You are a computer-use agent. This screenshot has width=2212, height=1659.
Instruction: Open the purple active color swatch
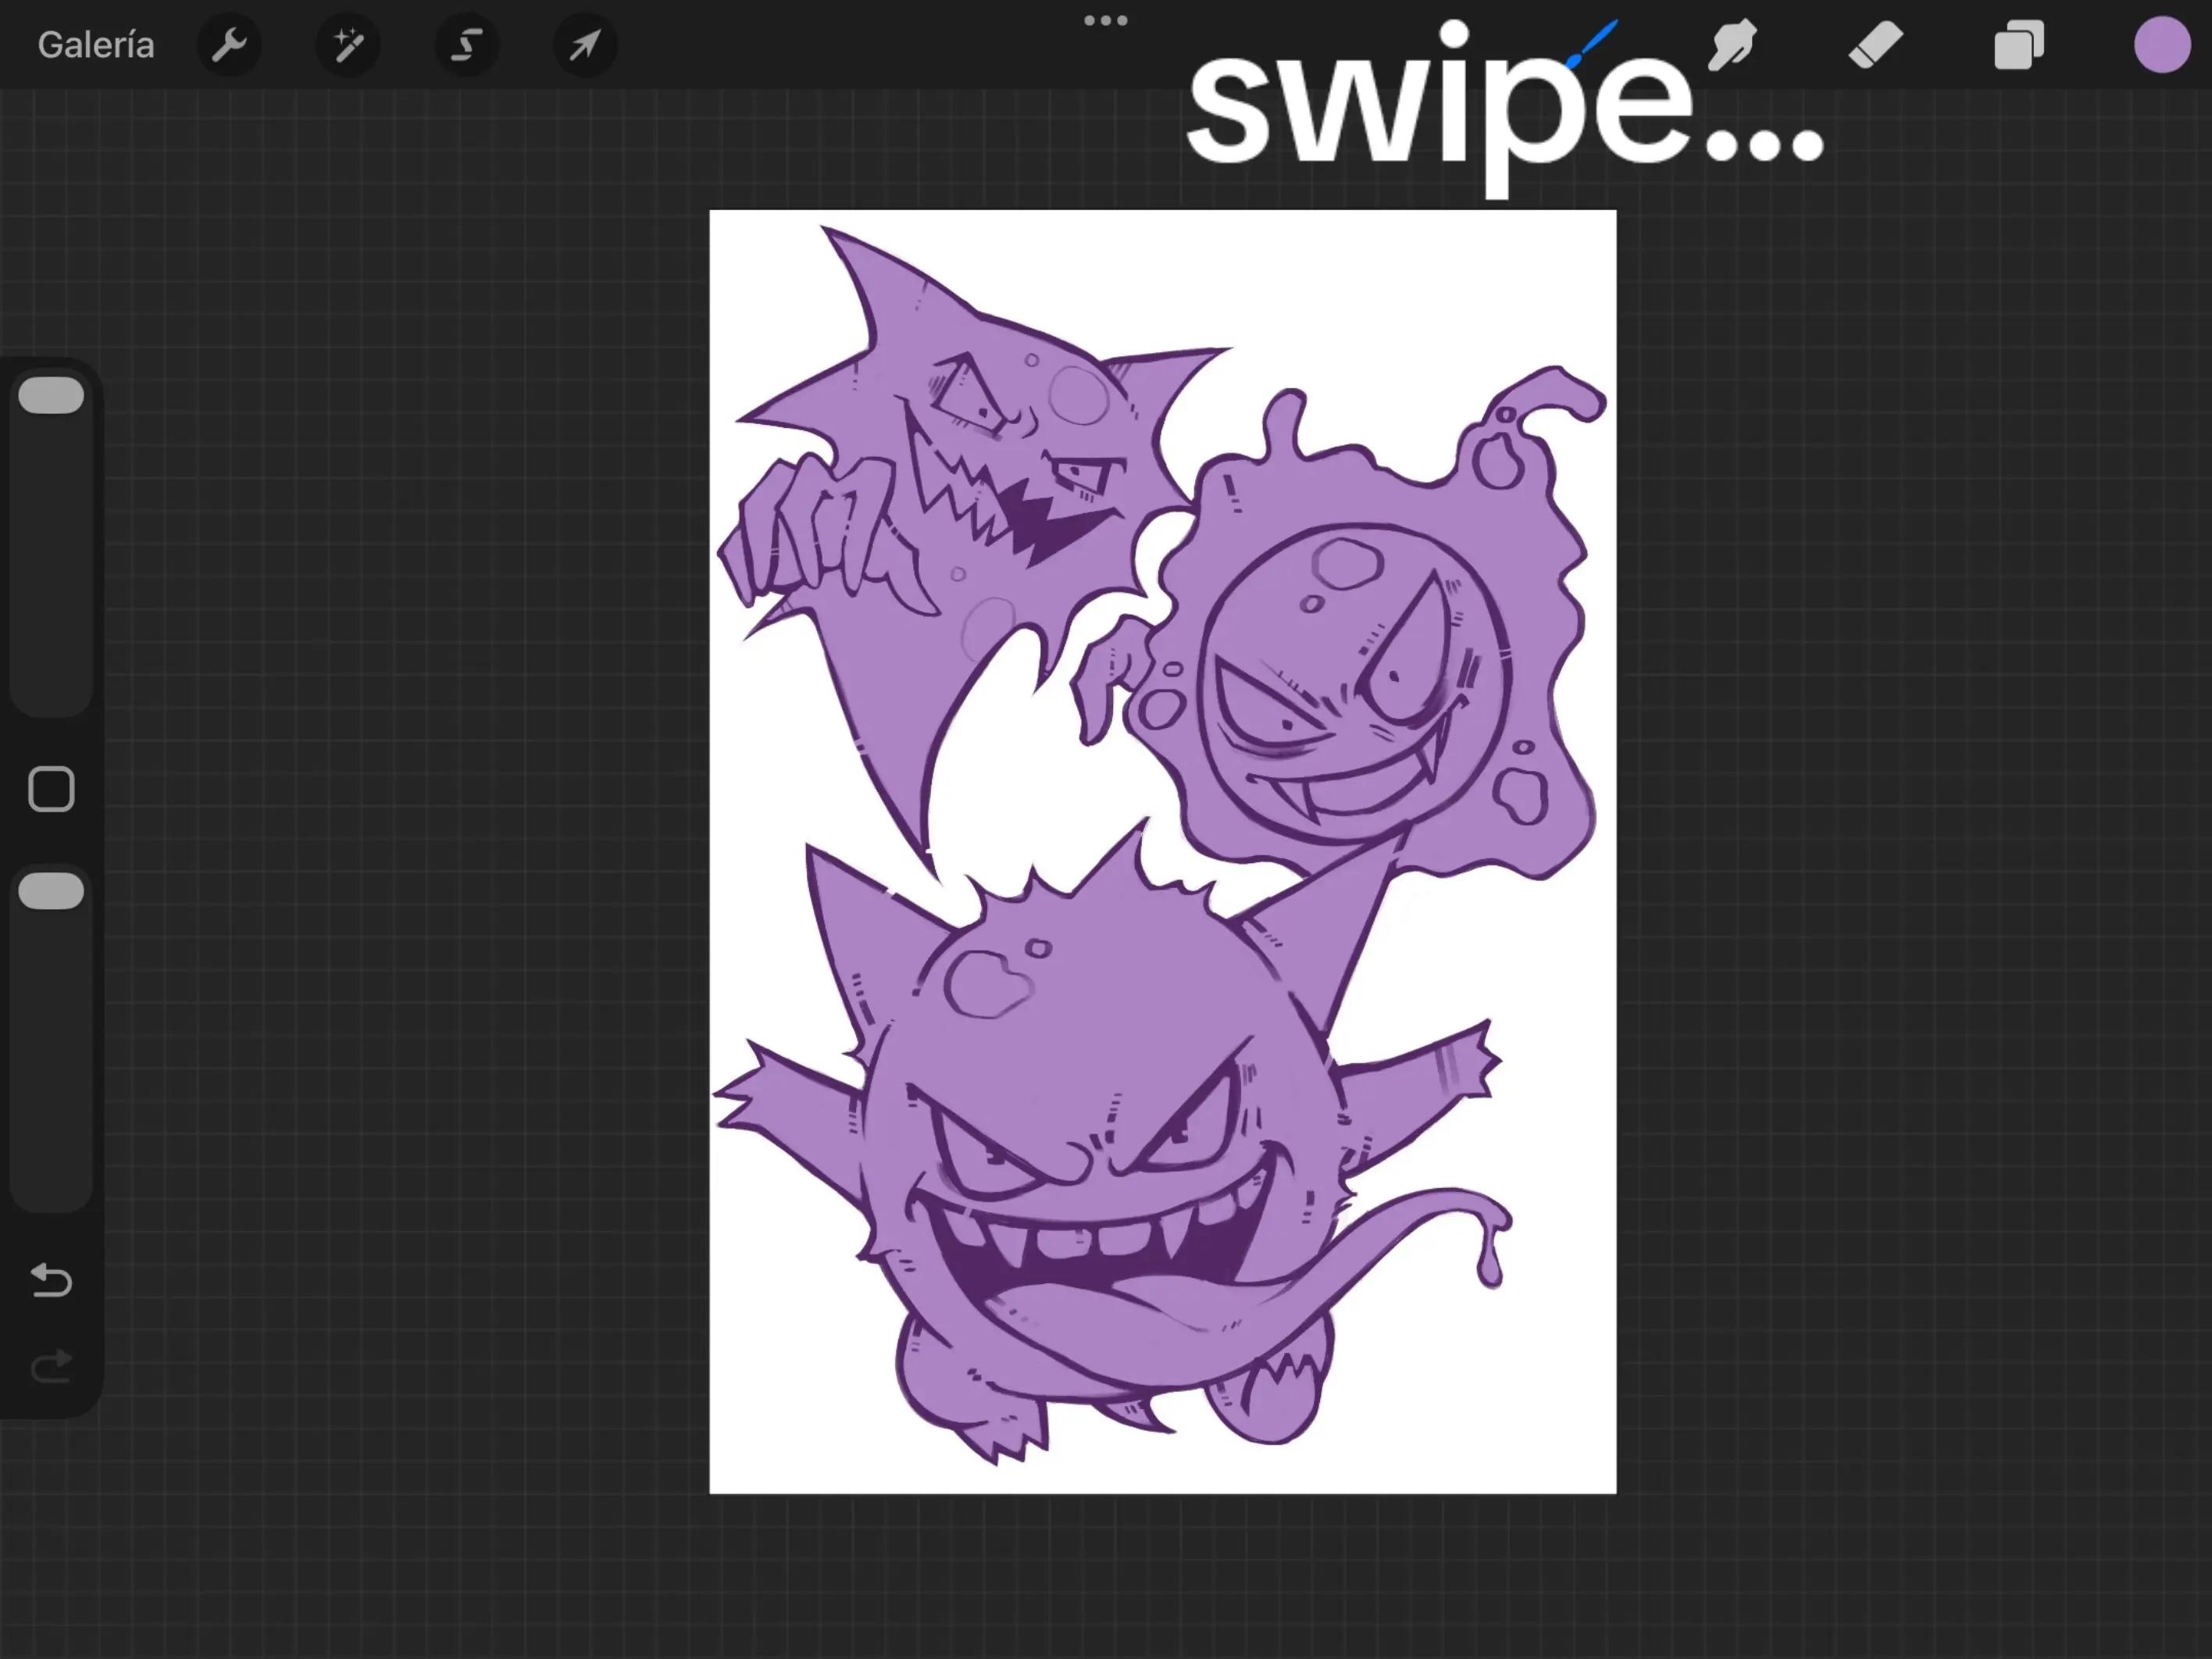tap(2162, 45)
